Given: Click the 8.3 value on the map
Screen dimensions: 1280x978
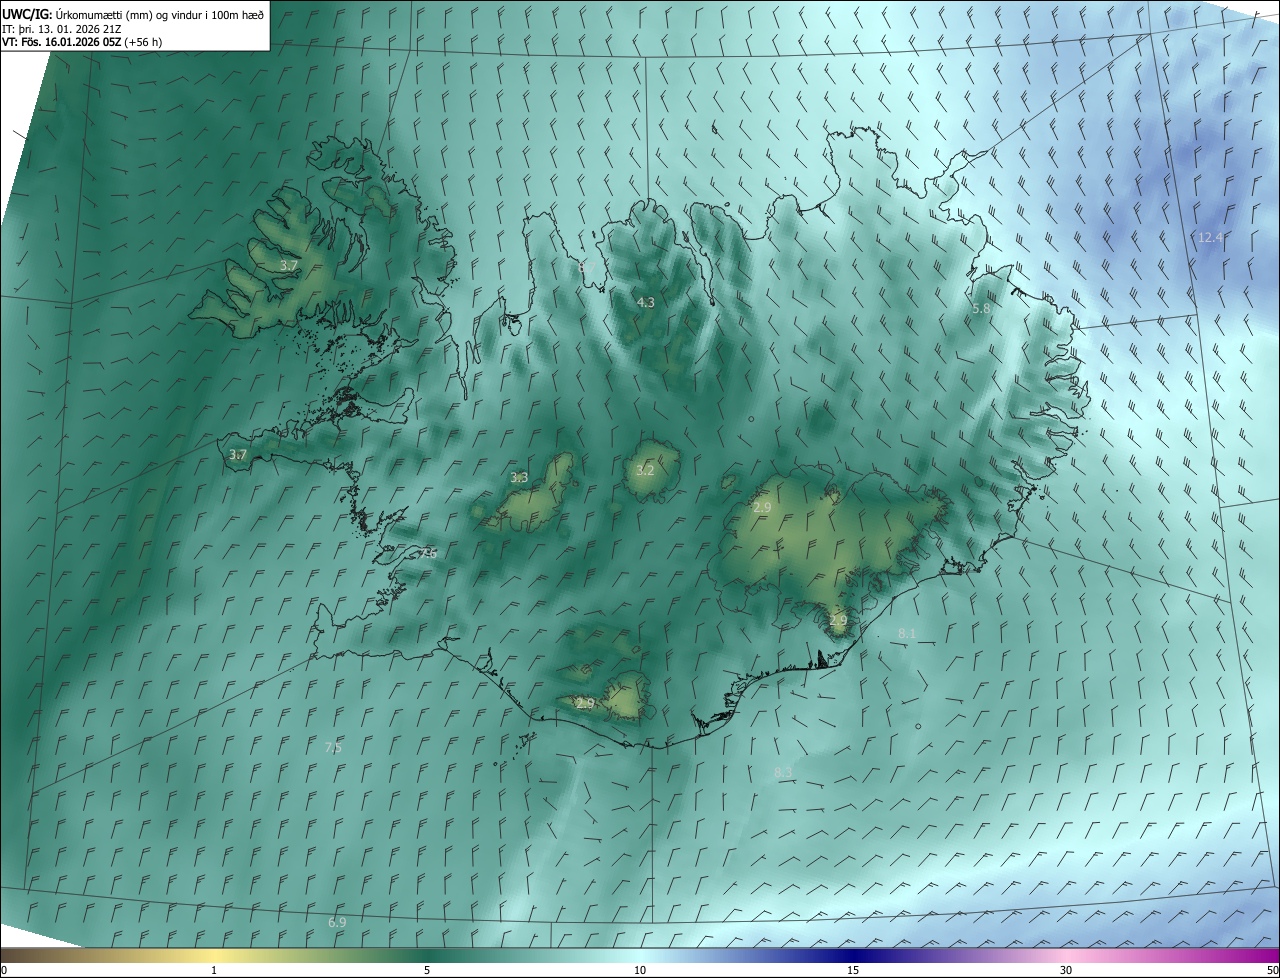Looking at the screenshot, I should [x=783, y=772].
